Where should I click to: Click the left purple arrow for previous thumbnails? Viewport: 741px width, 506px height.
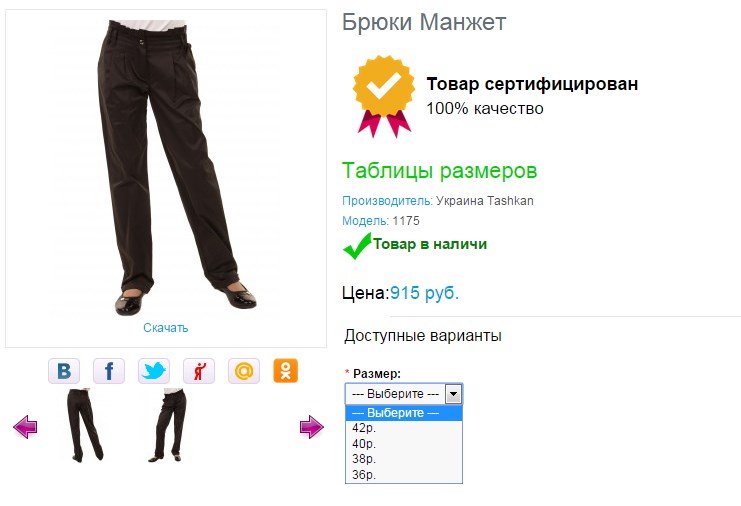tap(26, 427)
